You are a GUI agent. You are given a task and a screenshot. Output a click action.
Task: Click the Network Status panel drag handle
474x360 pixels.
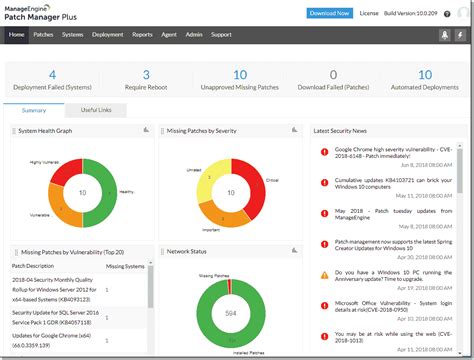coord(162,252)
